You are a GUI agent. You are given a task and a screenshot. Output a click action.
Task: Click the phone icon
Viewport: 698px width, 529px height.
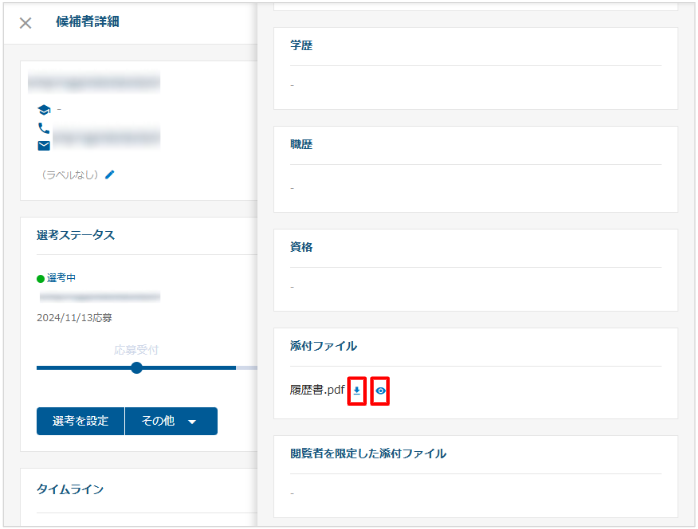pos(43,128)
